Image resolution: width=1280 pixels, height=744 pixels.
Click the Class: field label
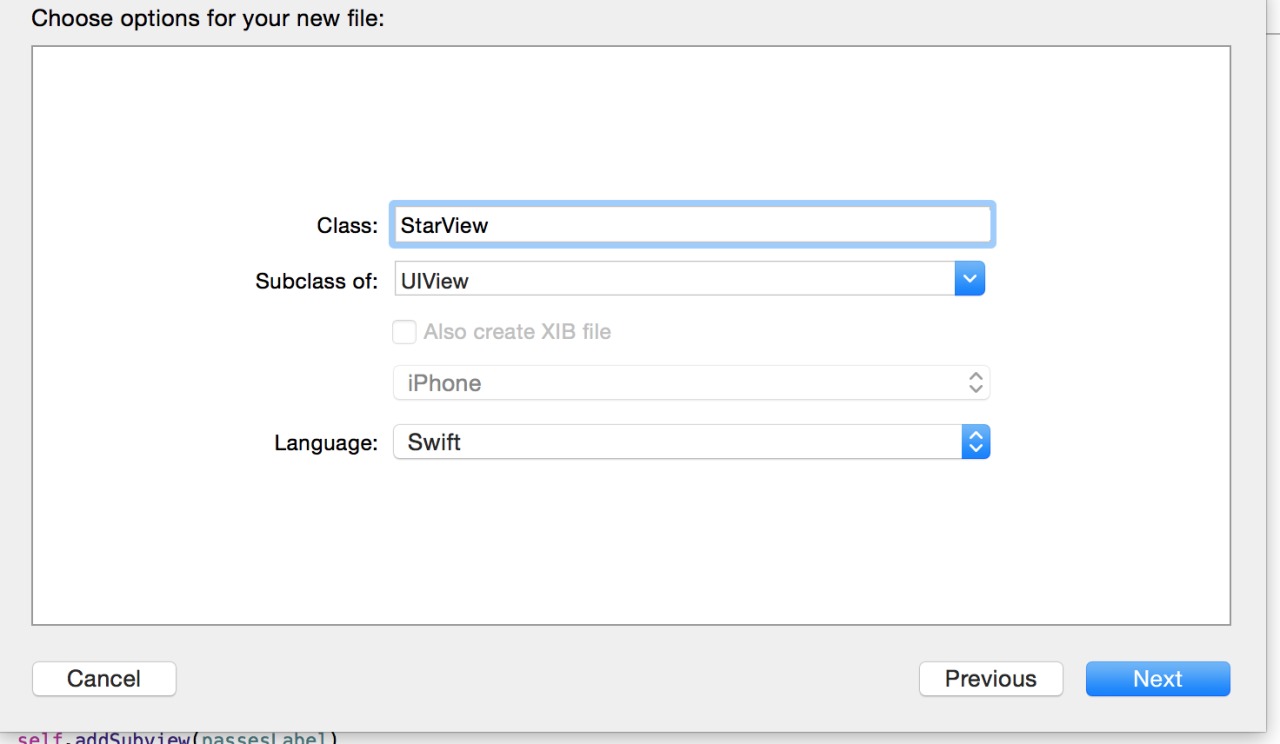(347, 226)
